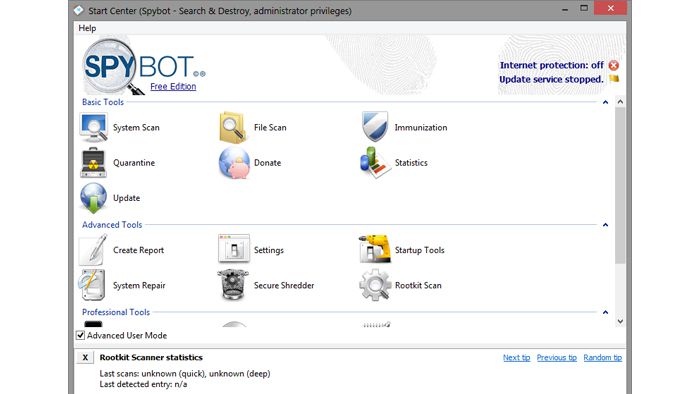Click the Donate piggy bank icon
The height and width of the screenshot is (394, 700).
point(234,163)
